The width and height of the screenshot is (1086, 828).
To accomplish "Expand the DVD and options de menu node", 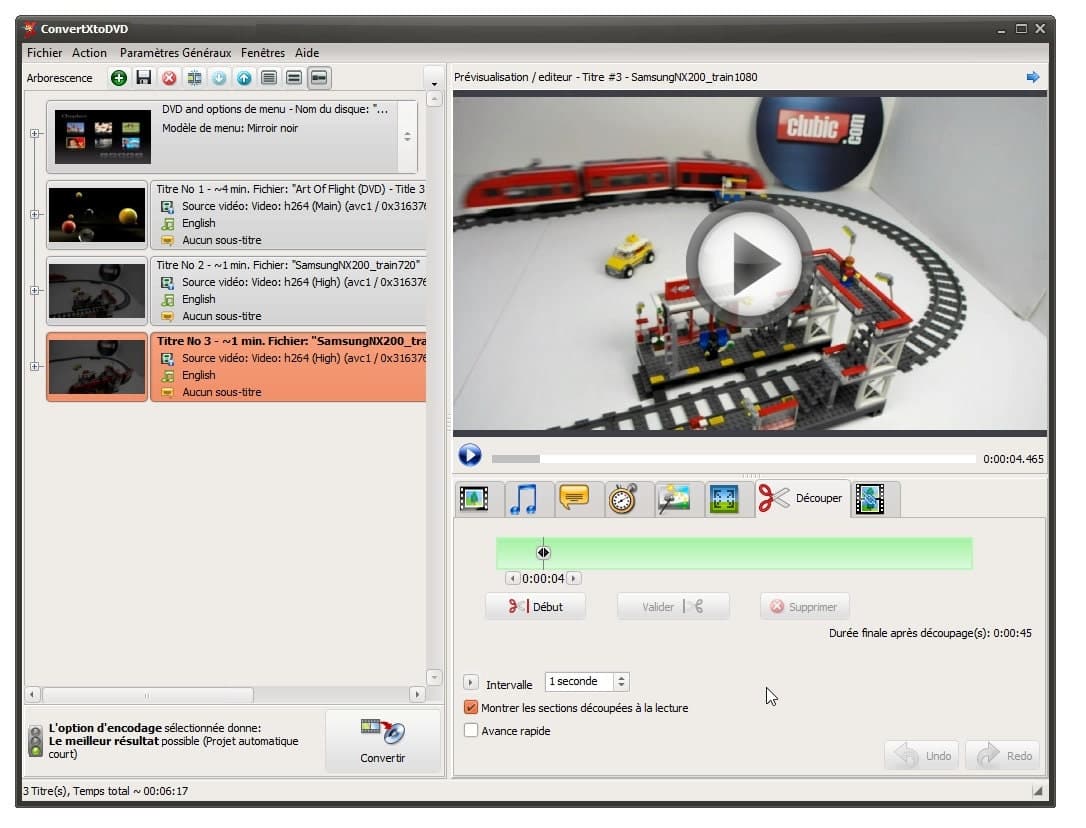I will pyautogui.click(x=35, y=136).
